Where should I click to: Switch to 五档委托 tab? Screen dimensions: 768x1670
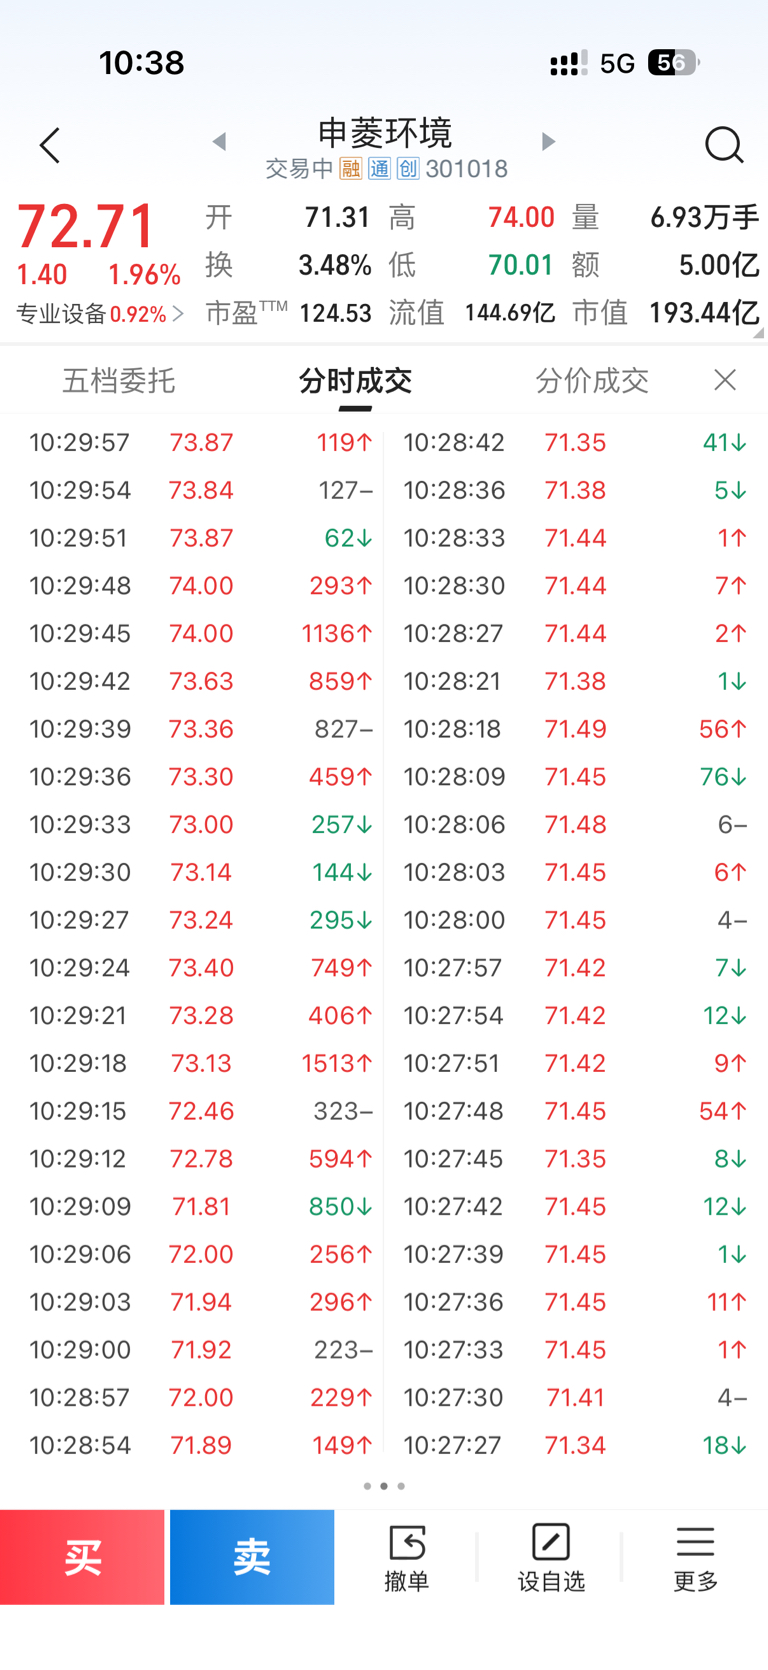[x=119, y=381]
